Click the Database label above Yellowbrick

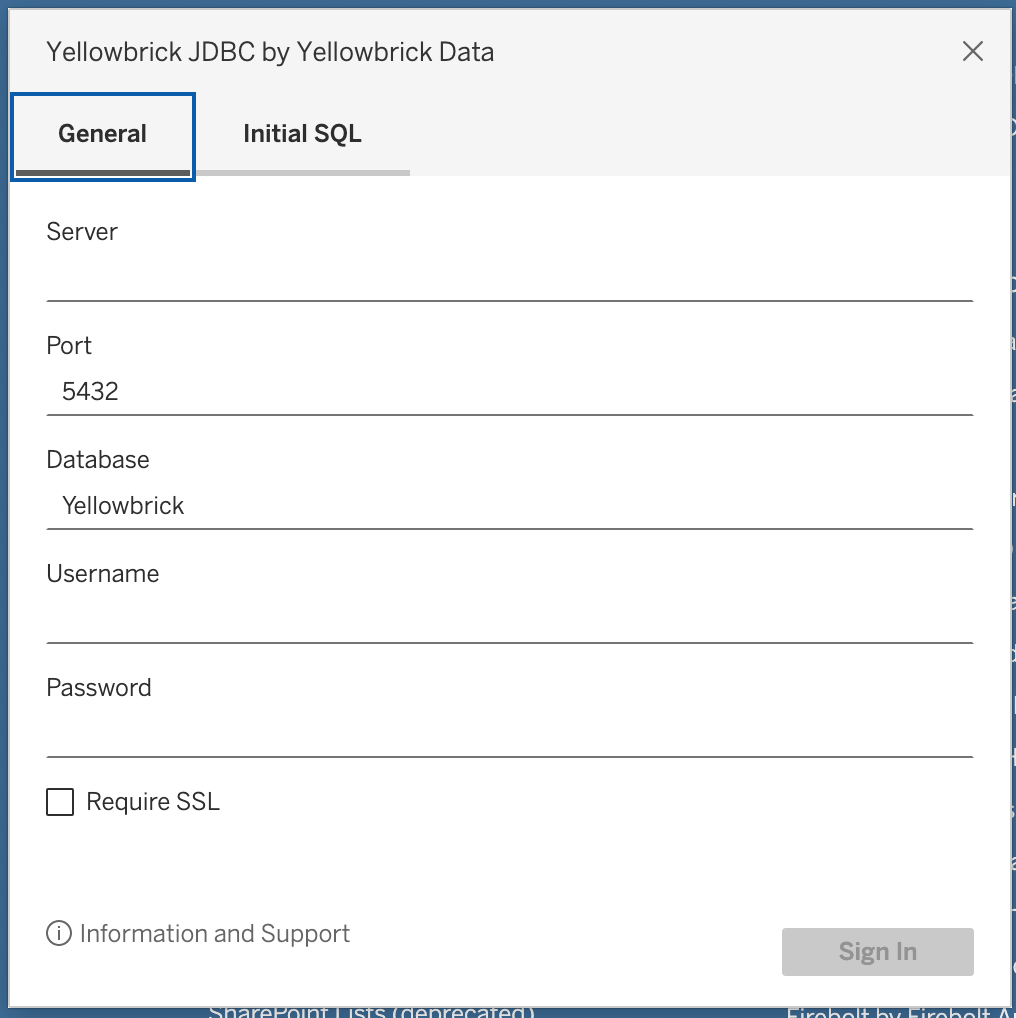(97, 459)
